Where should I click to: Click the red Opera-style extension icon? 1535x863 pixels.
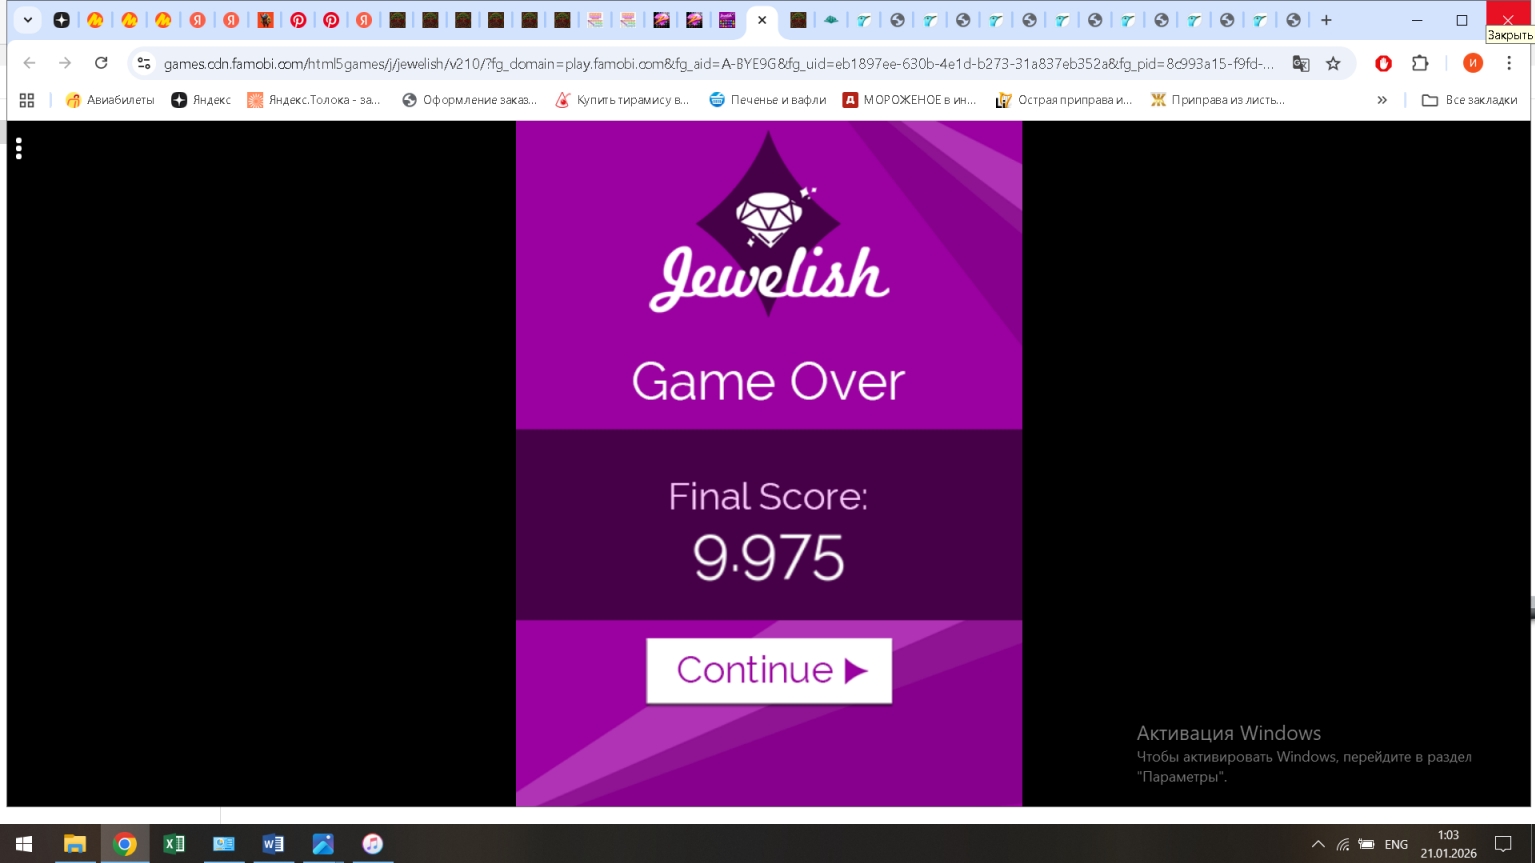pos(1383,63)
